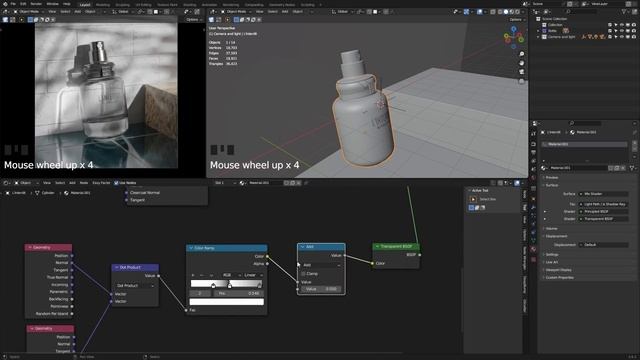Click the duplicate material icon beside material name

617,168
